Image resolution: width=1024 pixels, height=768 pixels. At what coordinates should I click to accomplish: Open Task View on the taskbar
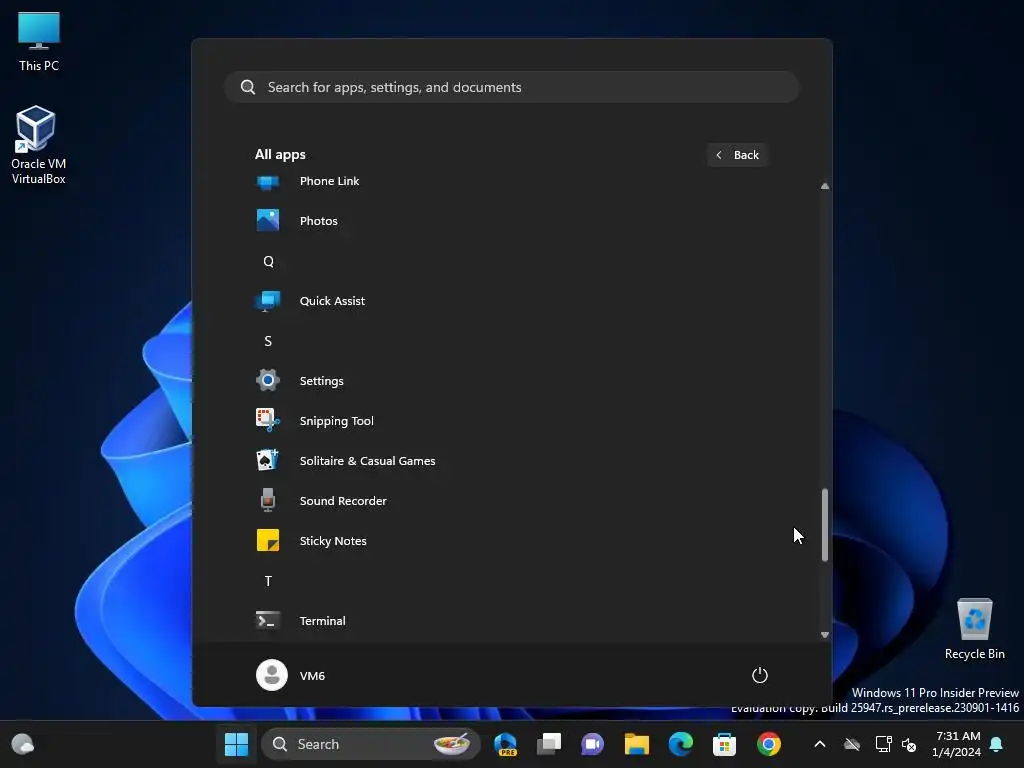(x=549, y=744)
